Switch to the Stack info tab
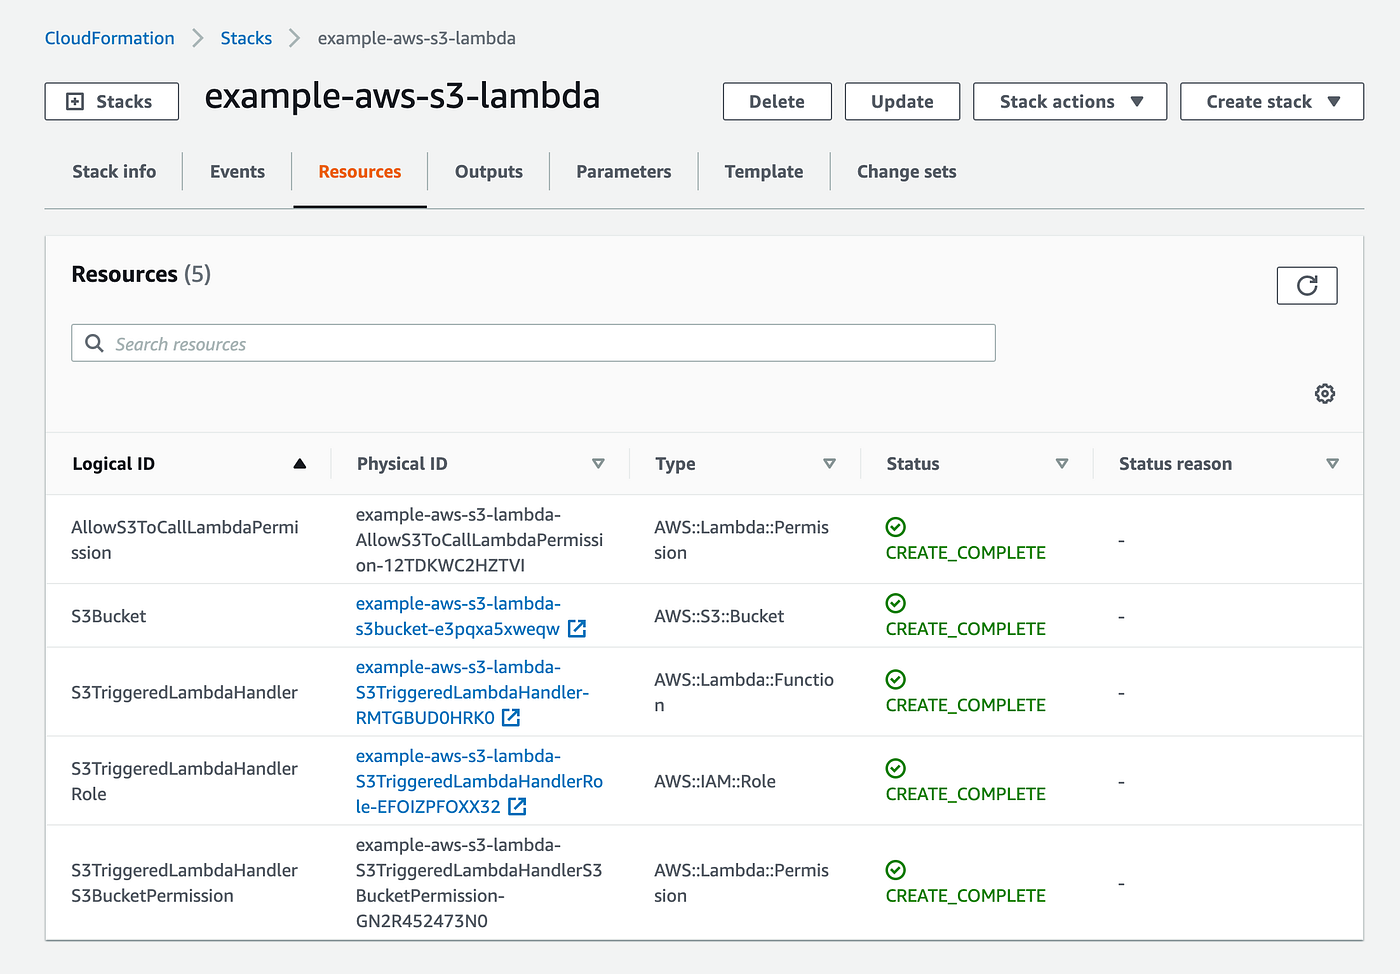1400x974 pixels. coord(114,171)
